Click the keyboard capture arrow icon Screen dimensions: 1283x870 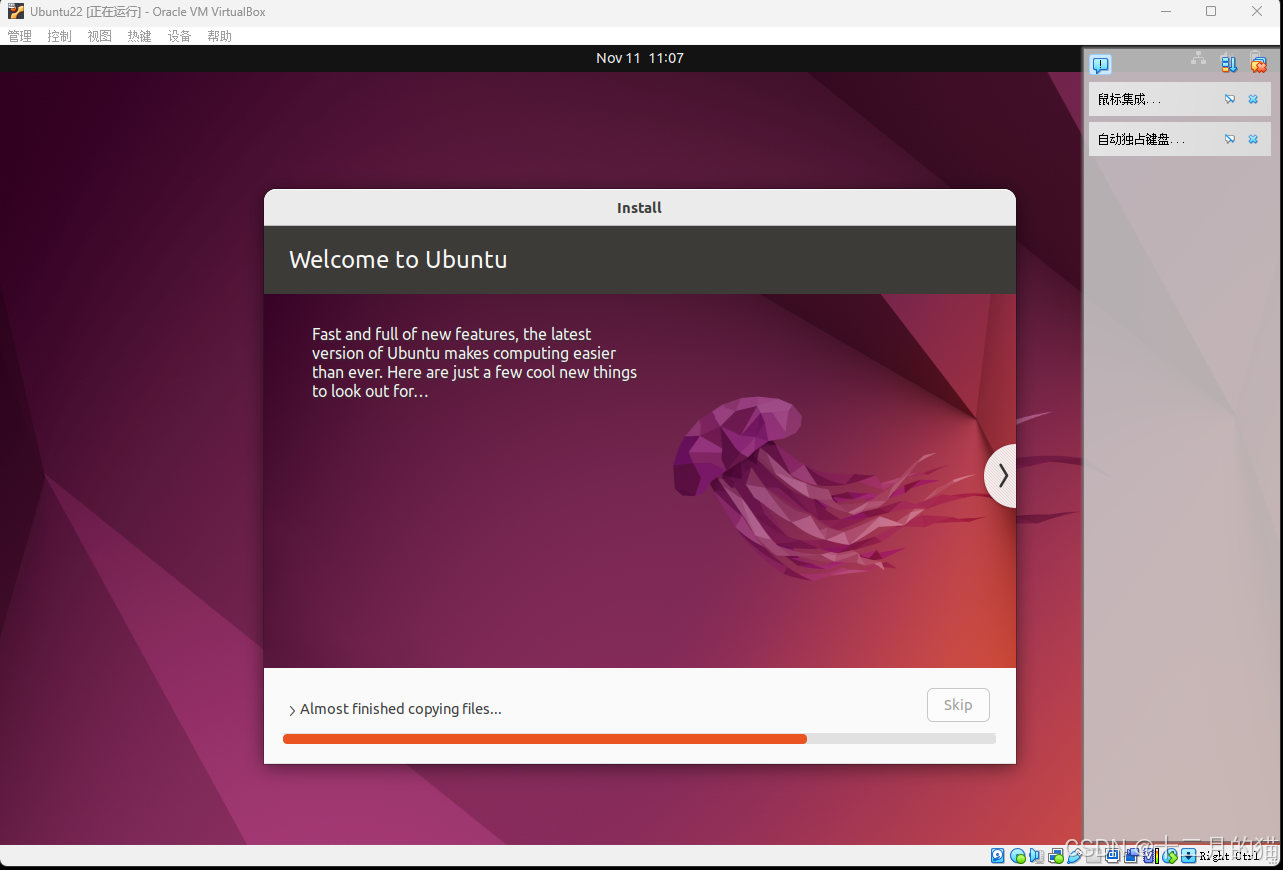point(1188,856)
